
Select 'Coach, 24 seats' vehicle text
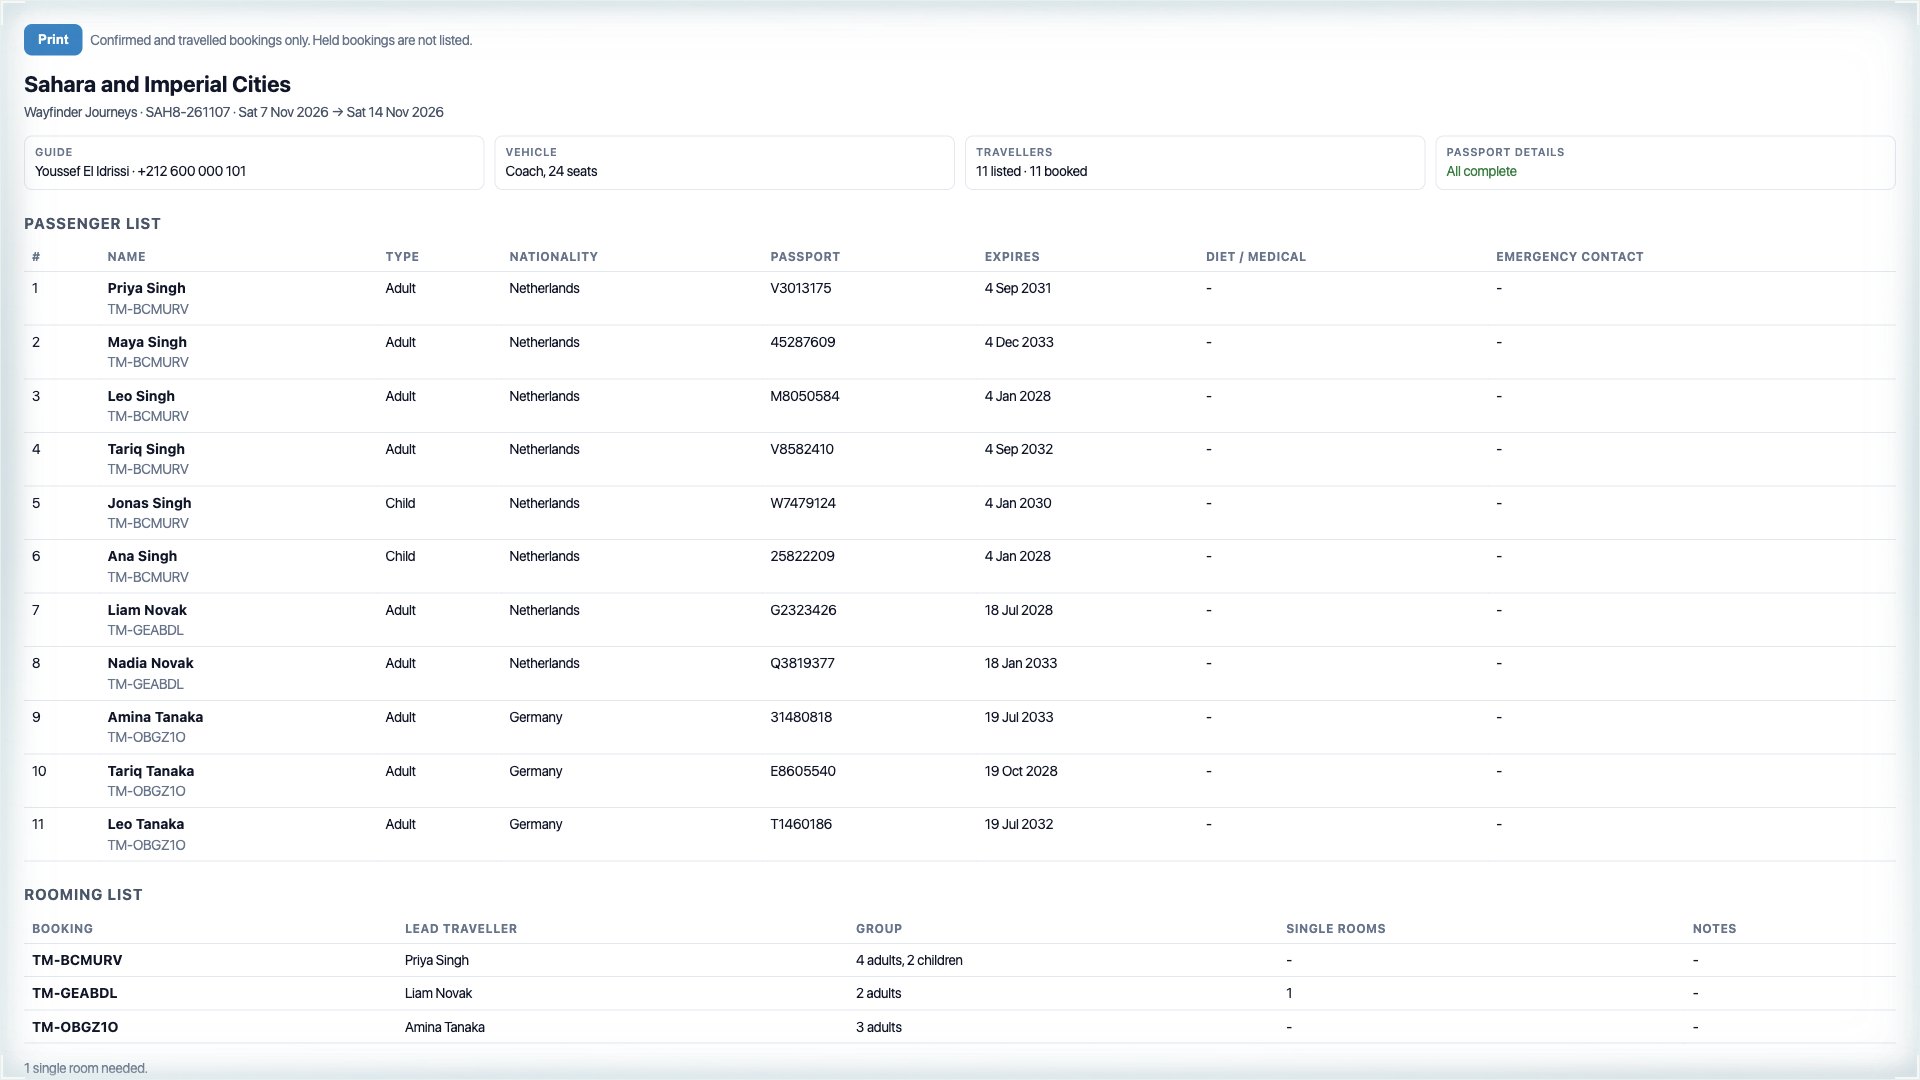551,171
